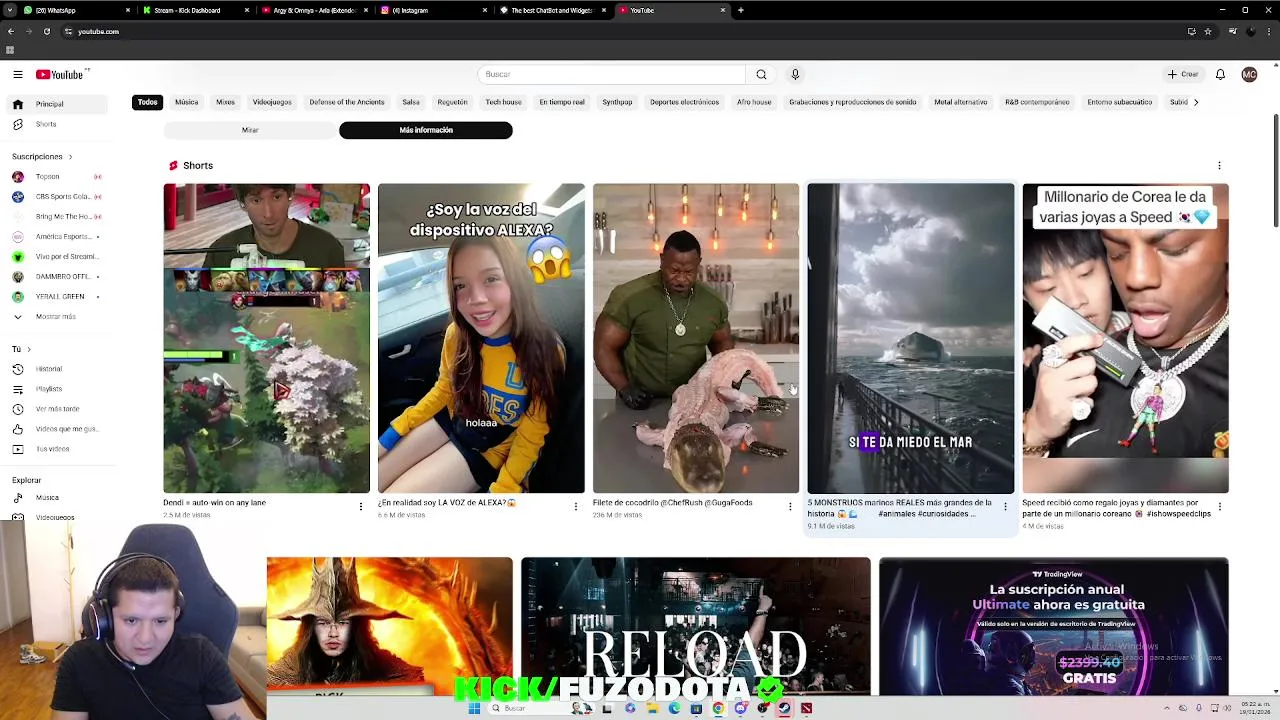Show more category chips with right arrow

[1195, 102]
